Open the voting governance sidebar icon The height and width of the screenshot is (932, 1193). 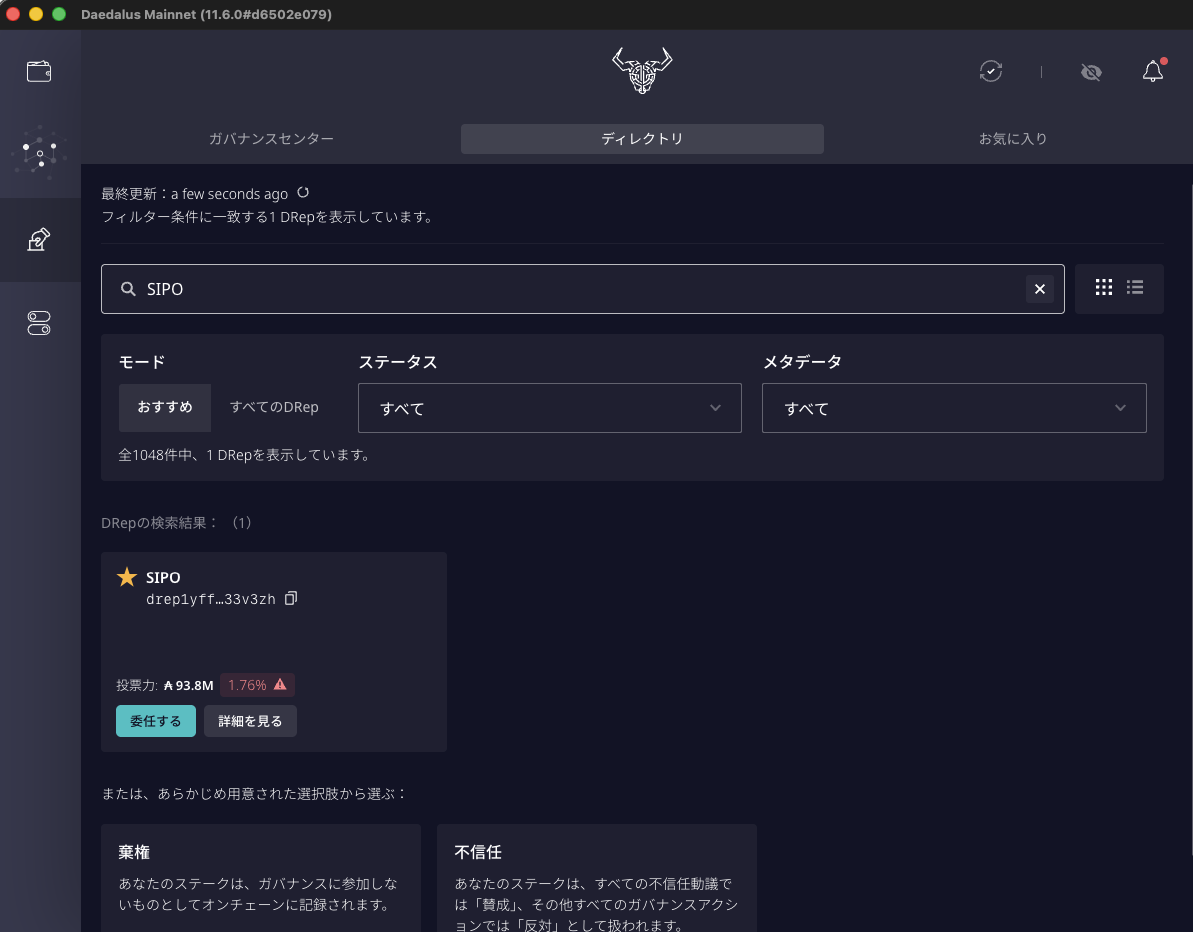39,240
